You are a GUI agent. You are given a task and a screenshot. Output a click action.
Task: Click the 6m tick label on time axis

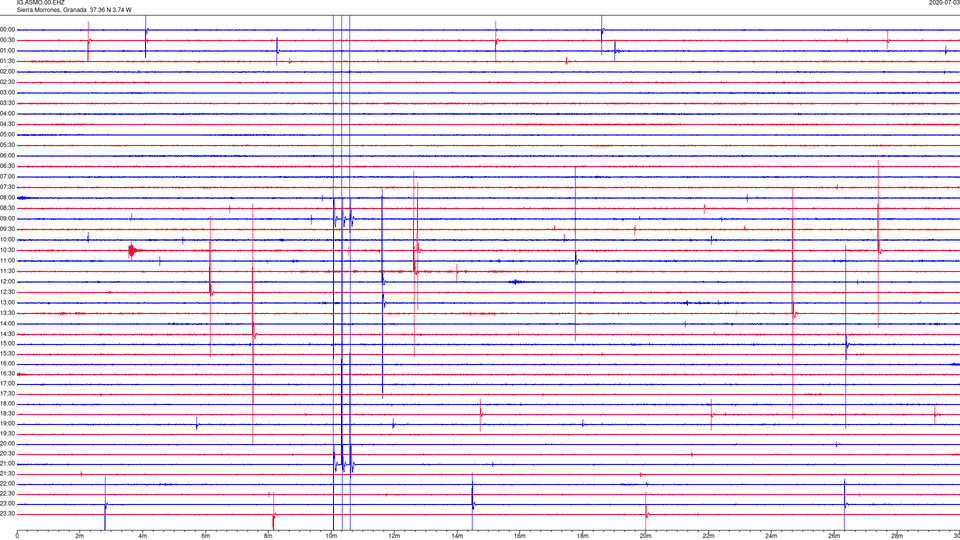pyautogui.click(x=205, y=536)
